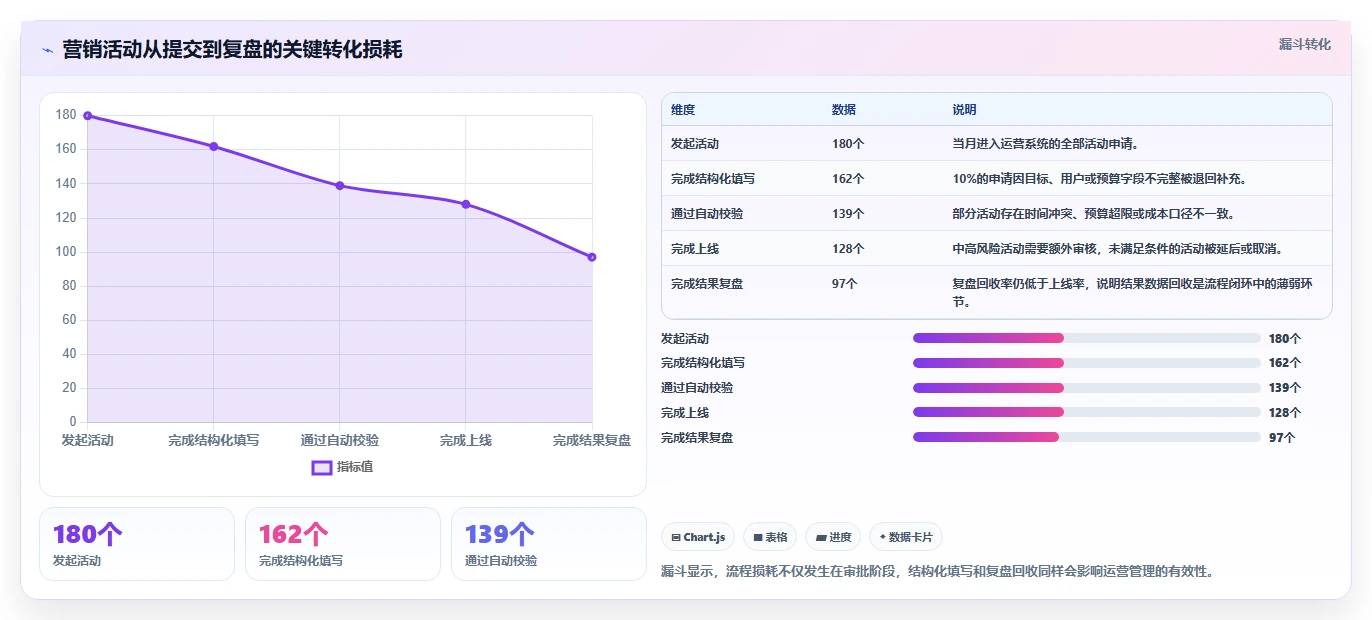
Task: Click the 发起活动 progress bar
Action: [x=1087, y=338]
